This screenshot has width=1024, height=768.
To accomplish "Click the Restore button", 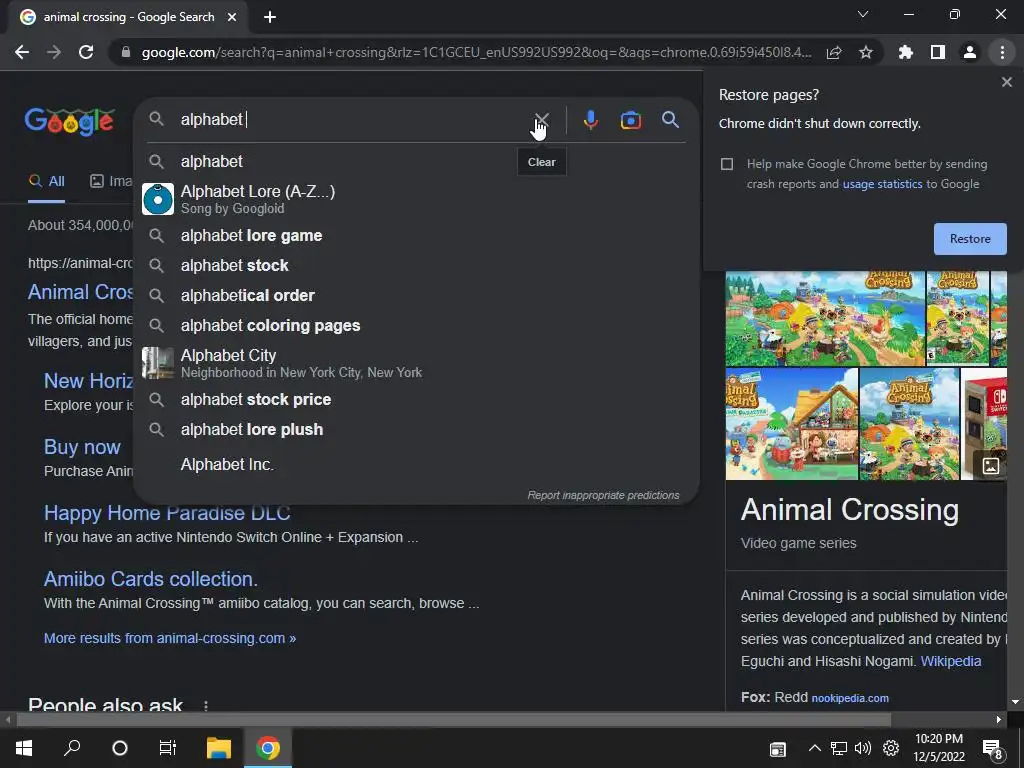I will tap(970, 239).
